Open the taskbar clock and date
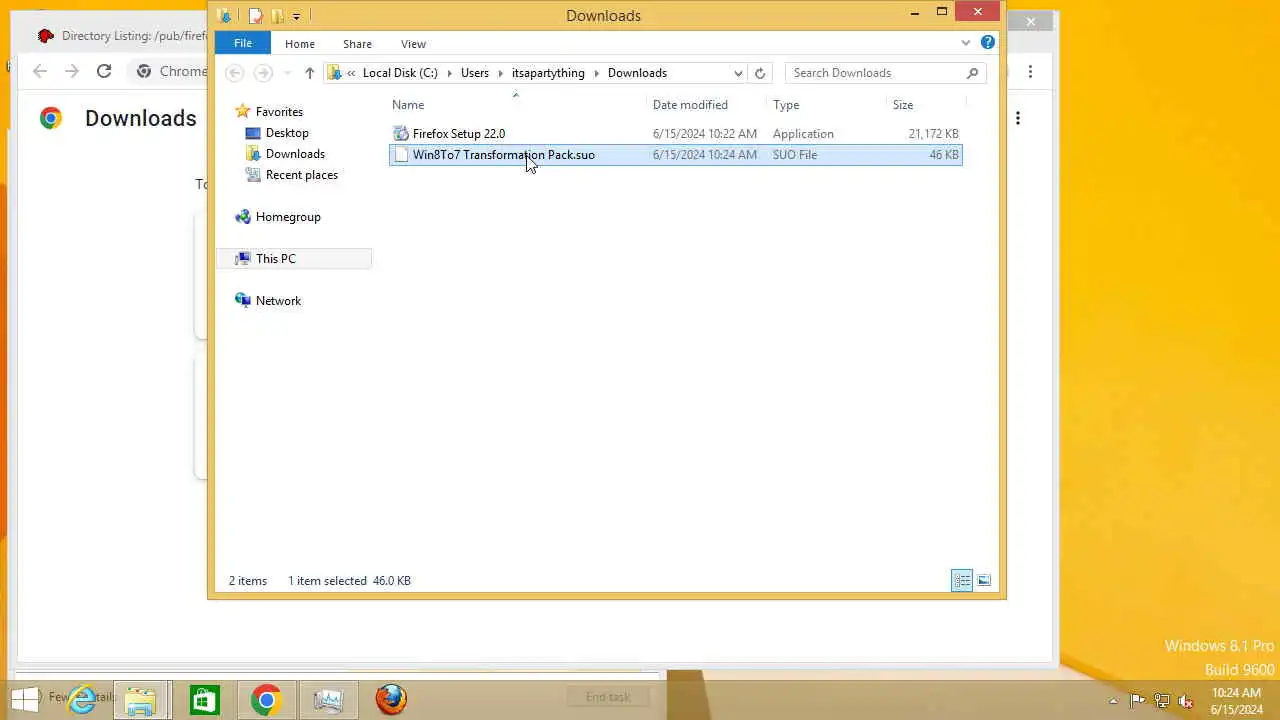 pyautogui.click(x=1236, y=701)
